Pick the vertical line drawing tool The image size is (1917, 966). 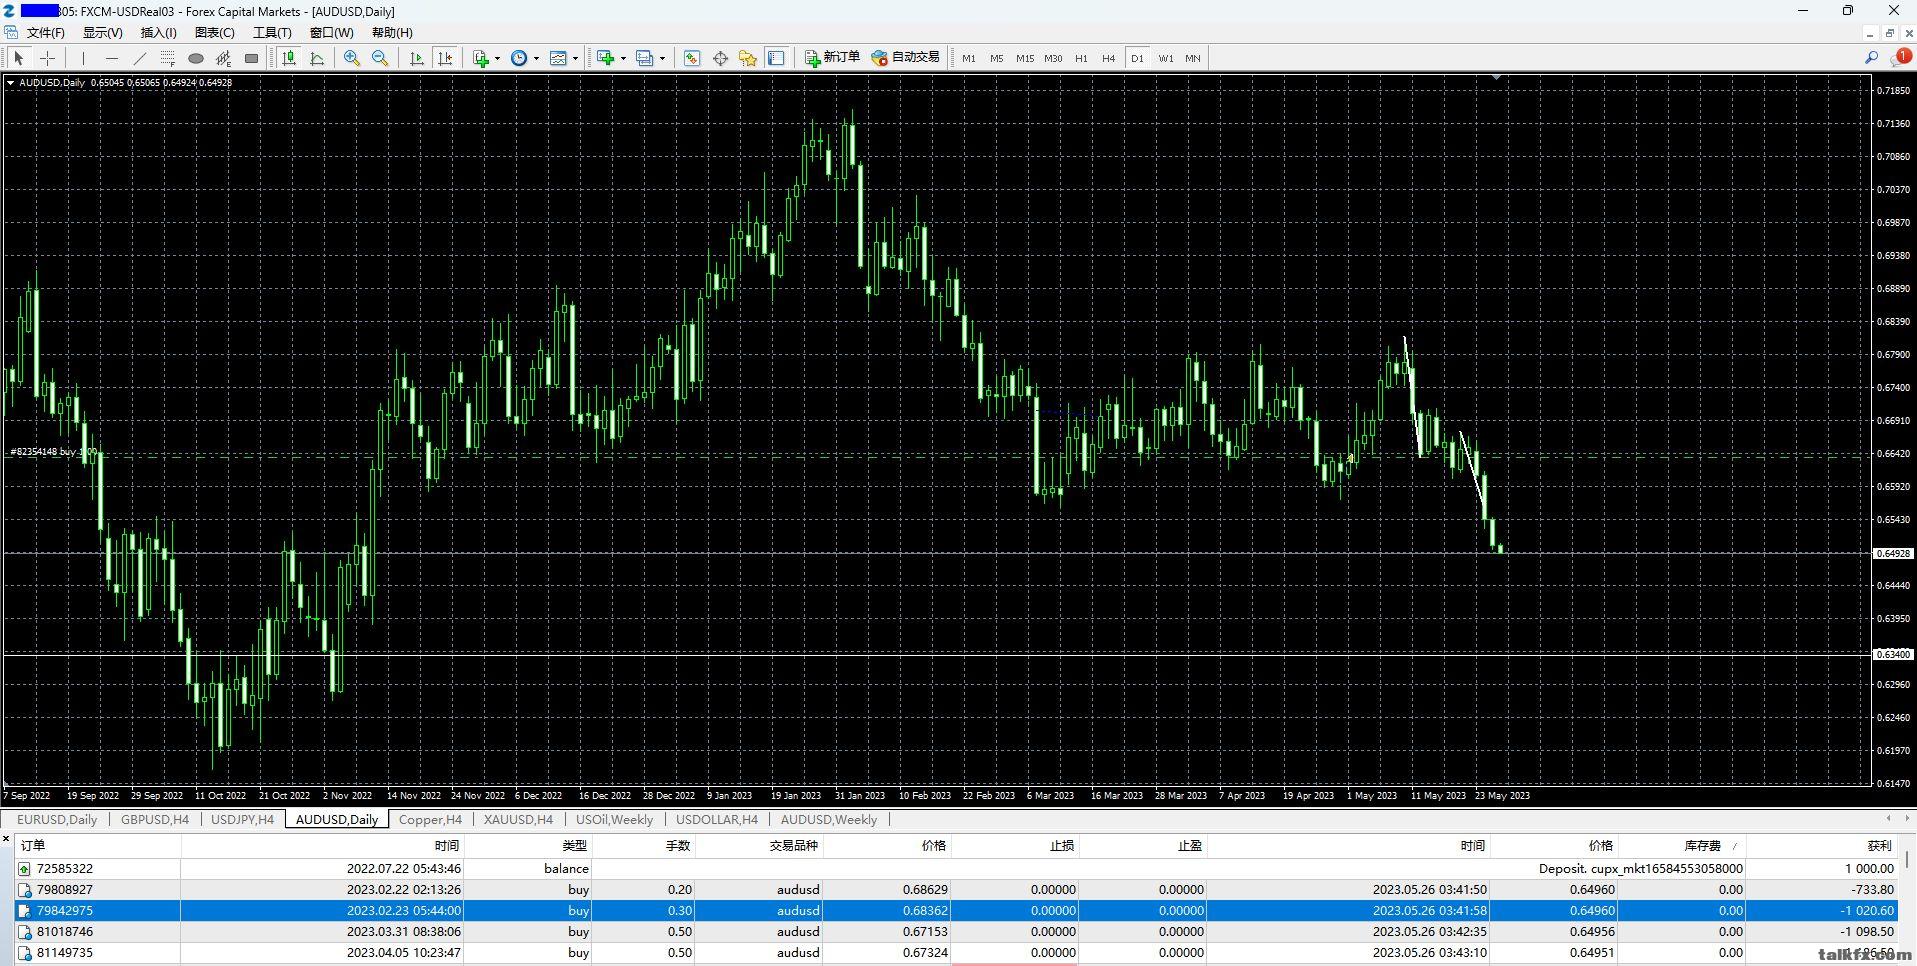(84, 58)
